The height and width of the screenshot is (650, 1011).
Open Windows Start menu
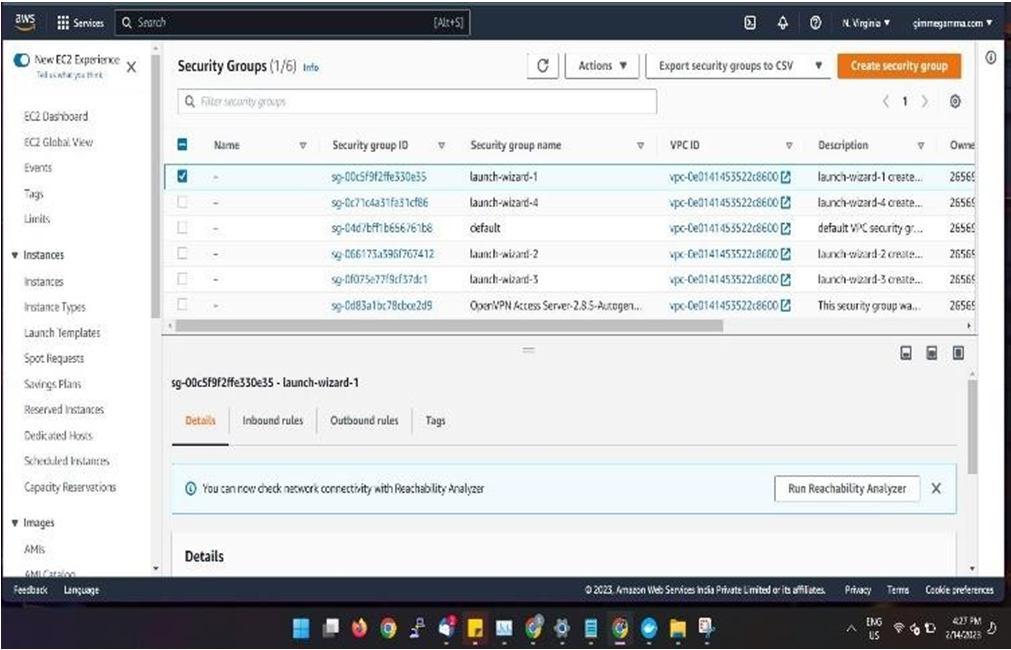point(301,627)
